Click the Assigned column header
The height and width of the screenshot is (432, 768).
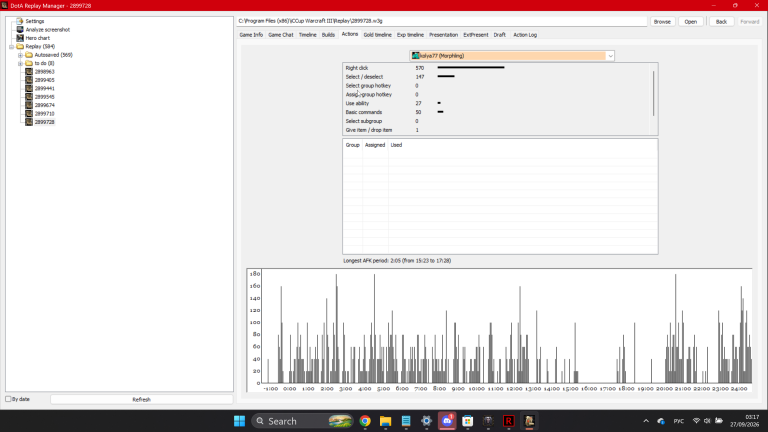(375, 145)
